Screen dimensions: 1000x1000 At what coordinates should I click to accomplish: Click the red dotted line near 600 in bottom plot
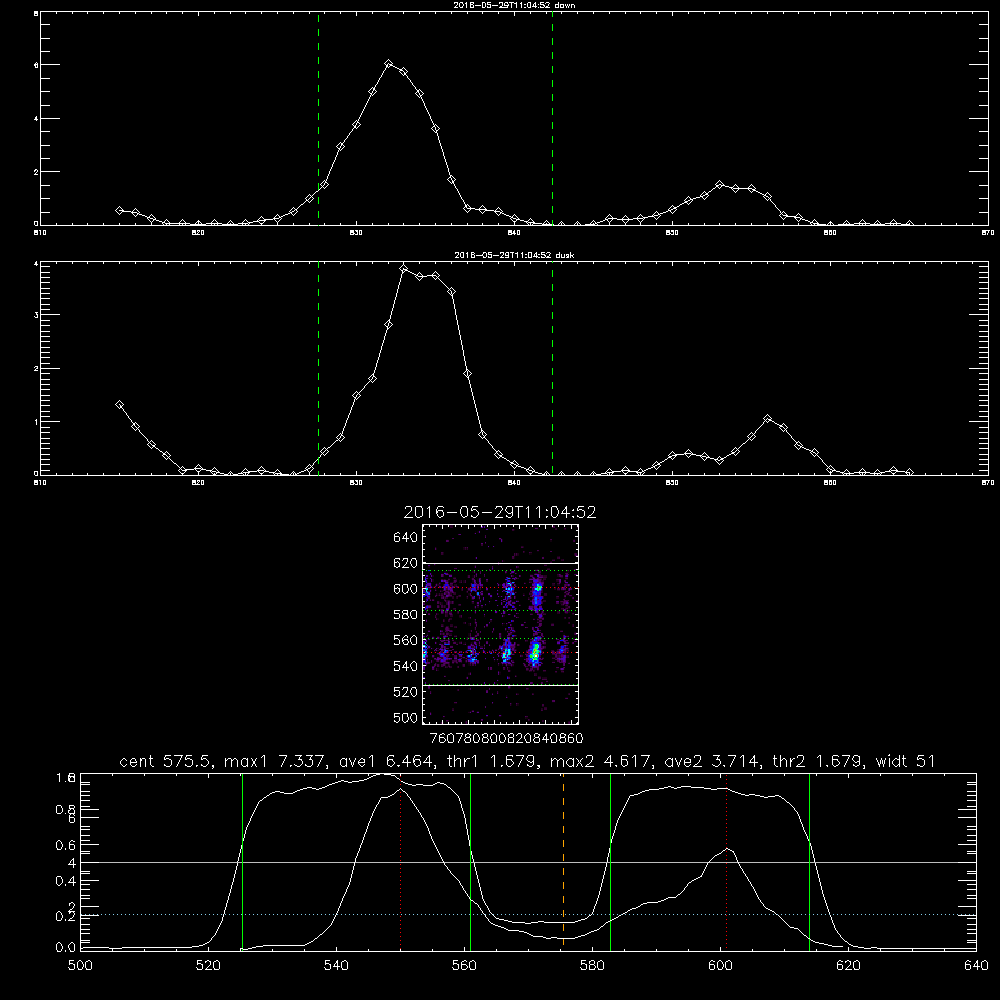pos(726,862)
